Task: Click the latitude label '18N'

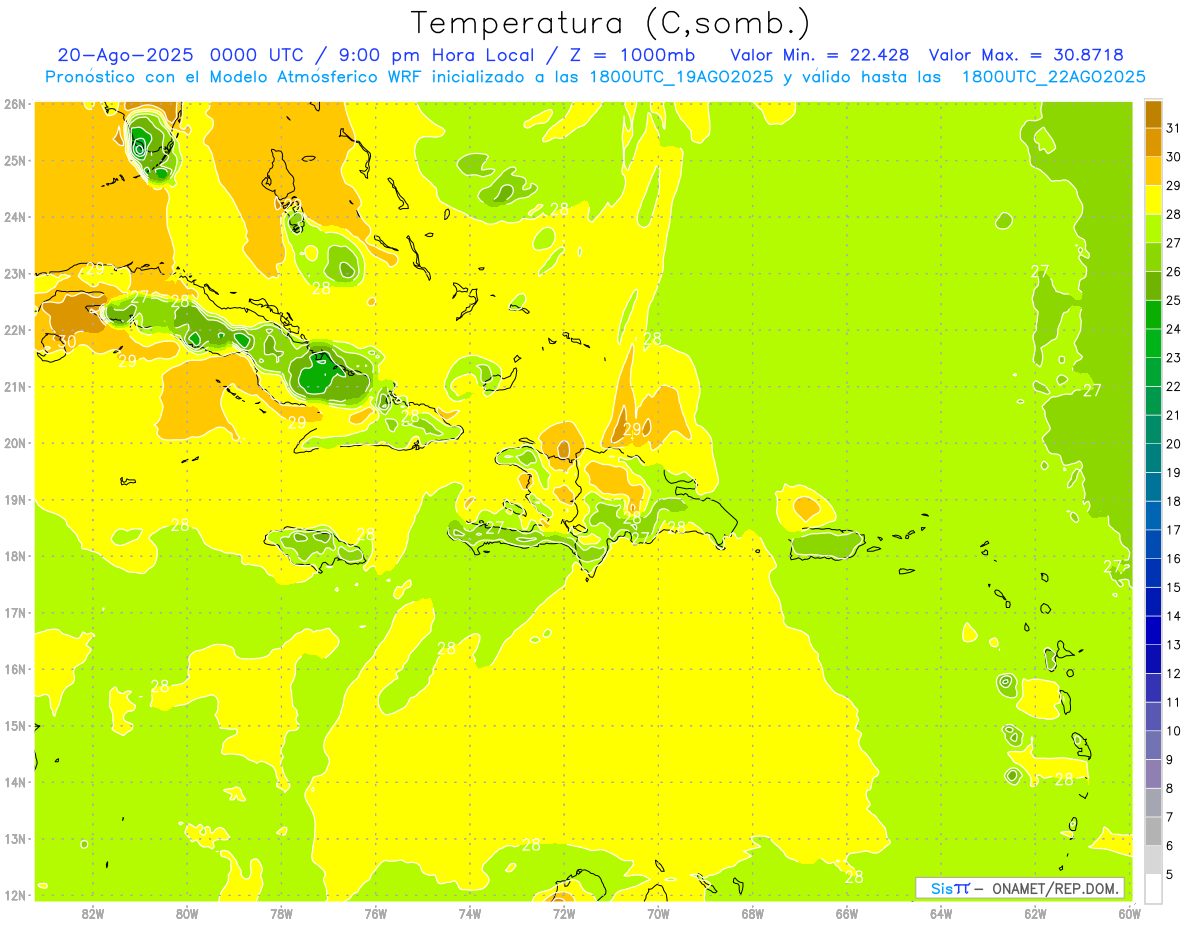Action: point(15,556)
